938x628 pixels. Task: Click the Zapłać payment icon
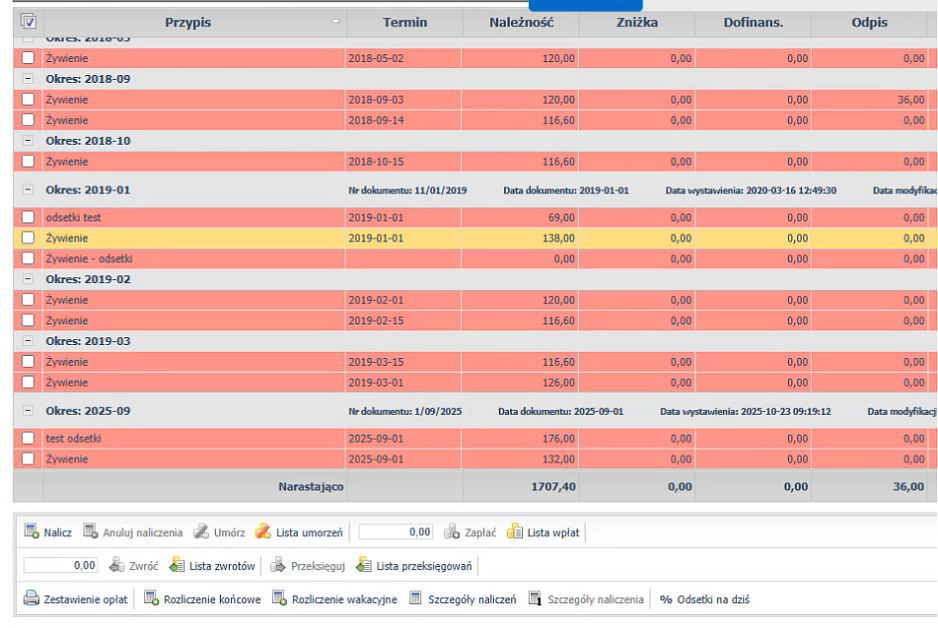click(452, 533)
